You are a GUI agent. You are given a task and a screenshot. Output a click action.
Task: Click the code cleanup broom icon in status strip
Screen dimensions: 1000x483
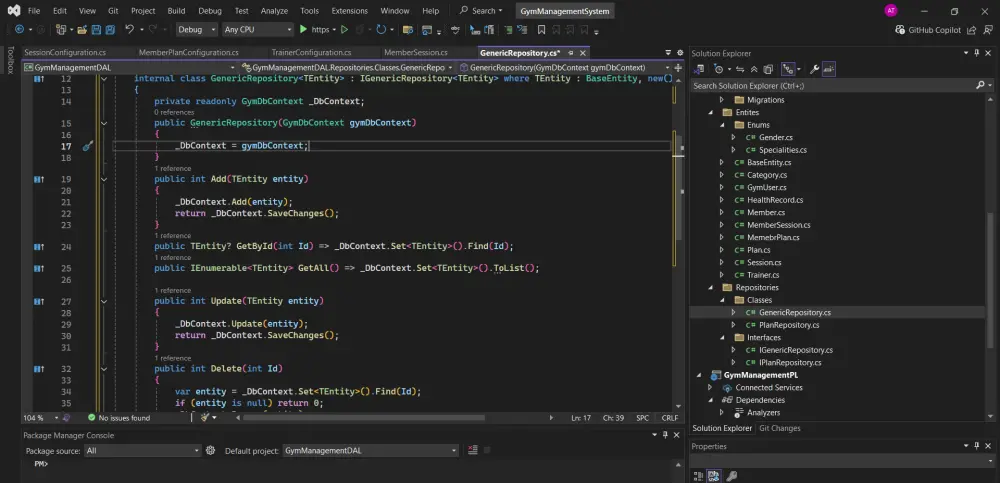click(205, 417)
